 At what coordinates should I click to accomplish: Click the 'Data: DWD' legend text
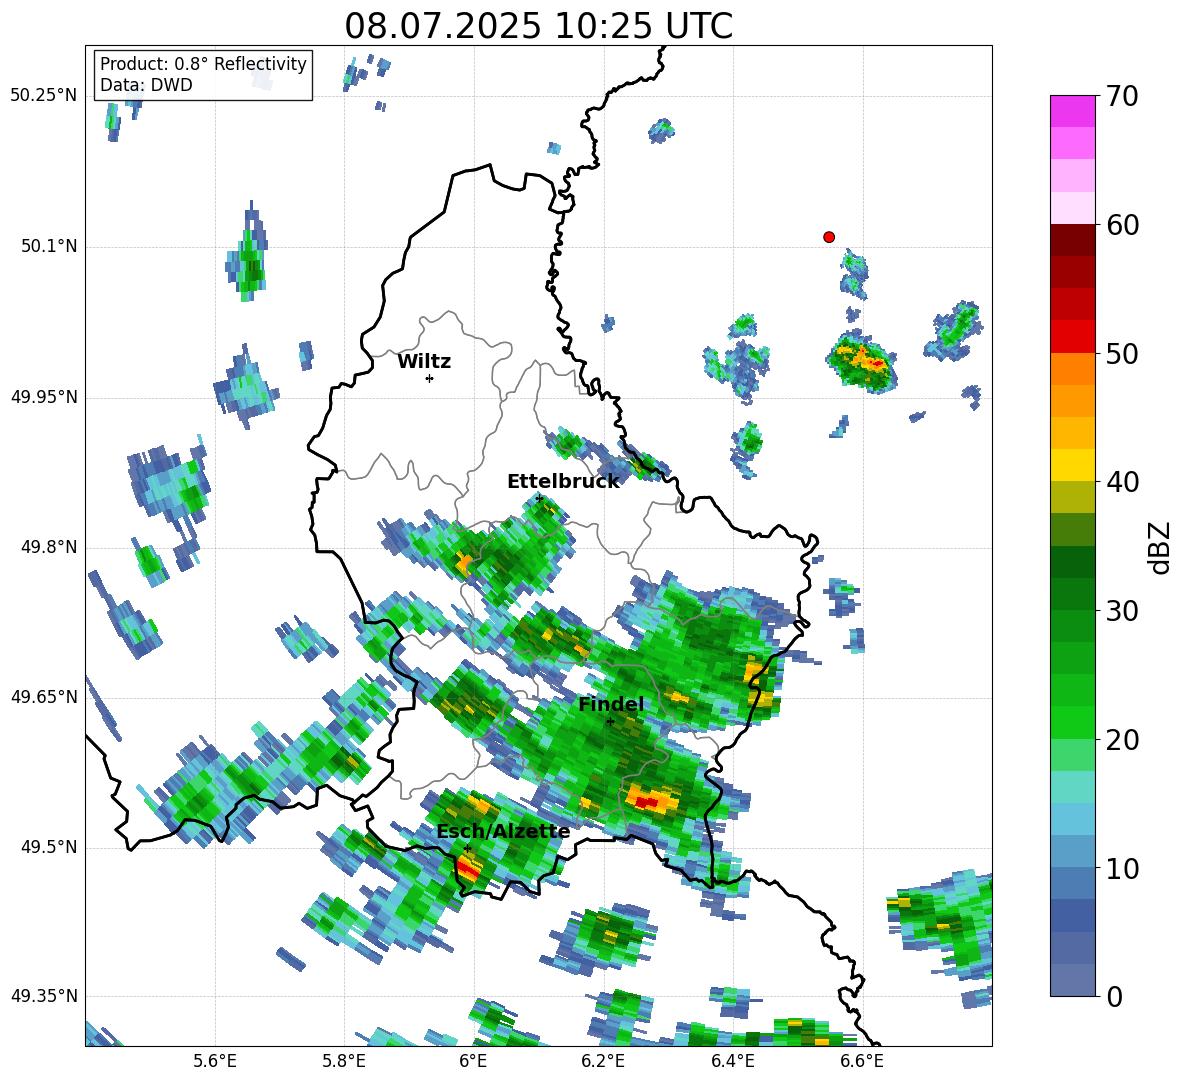tap(146, 85)
